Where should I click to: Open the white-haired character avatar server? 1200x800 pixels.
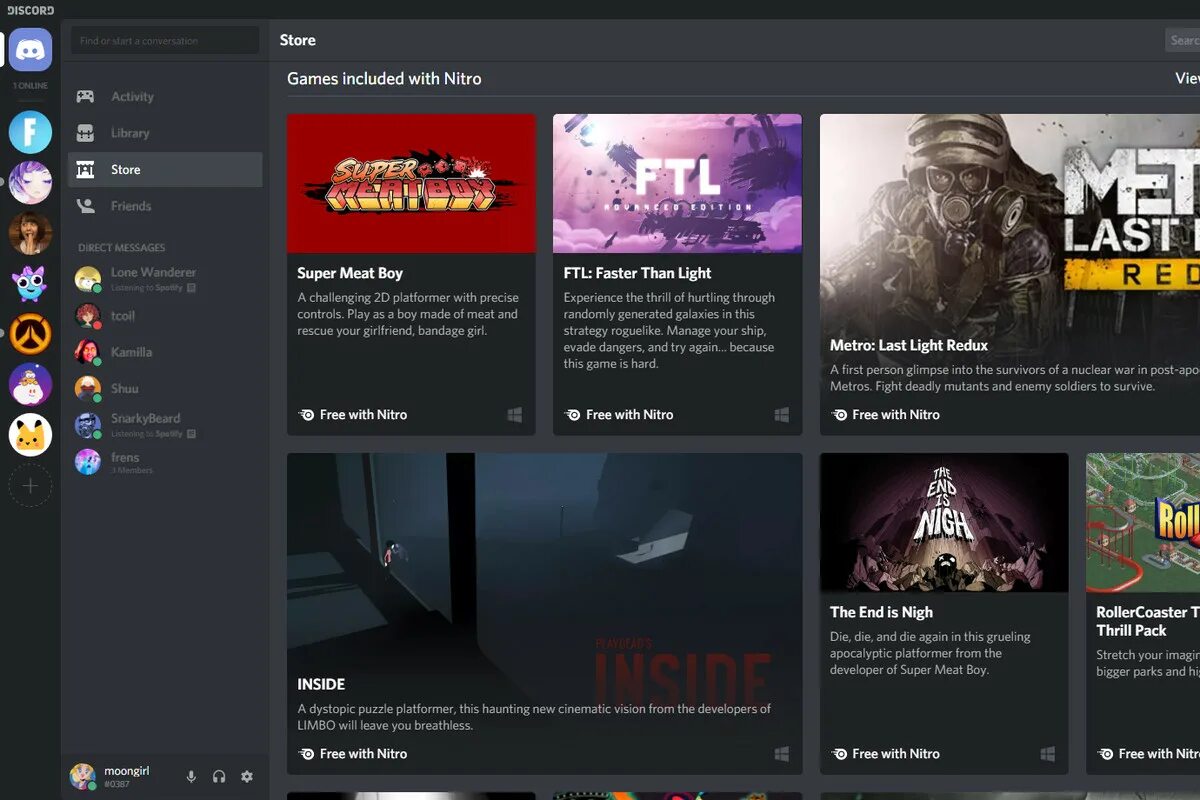coord(30,384)
